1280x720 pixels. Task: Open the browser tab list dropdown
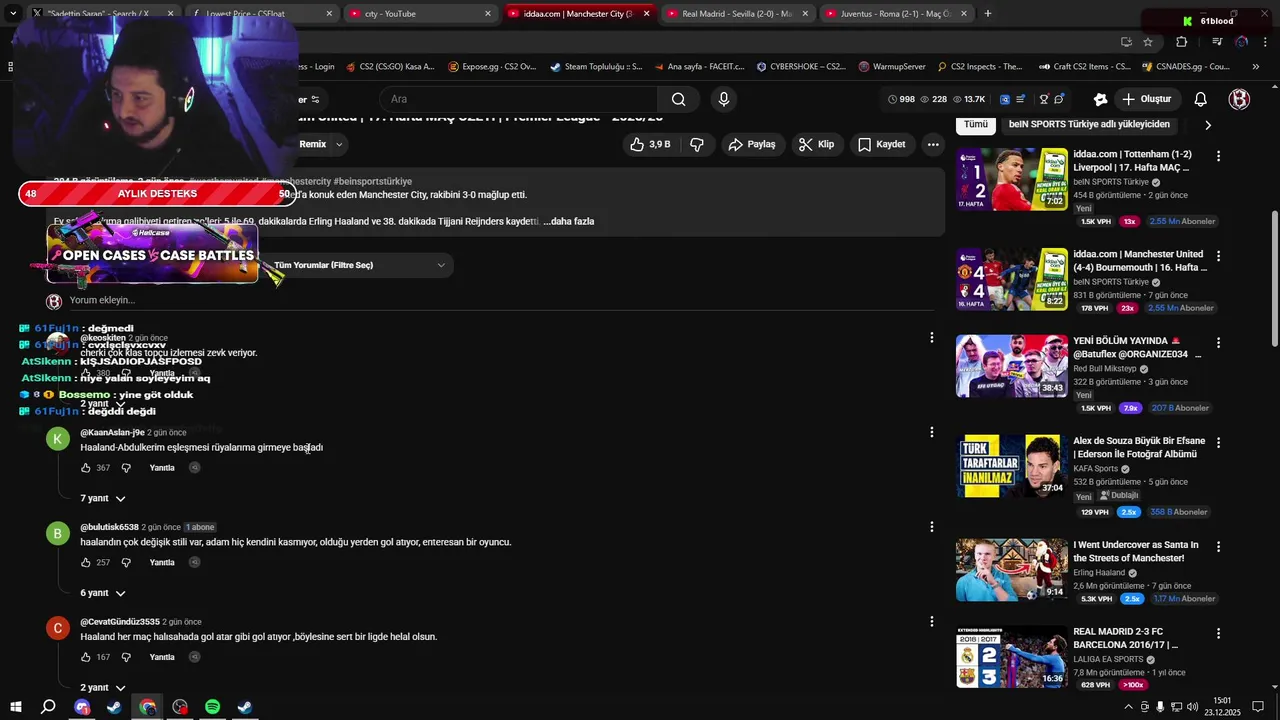click(13, 13)
